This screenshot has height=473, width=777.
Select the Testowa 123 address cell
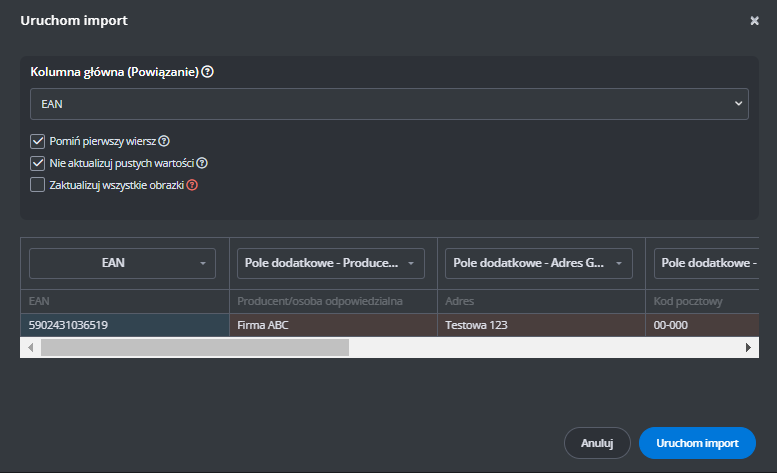tap(539, 325)
